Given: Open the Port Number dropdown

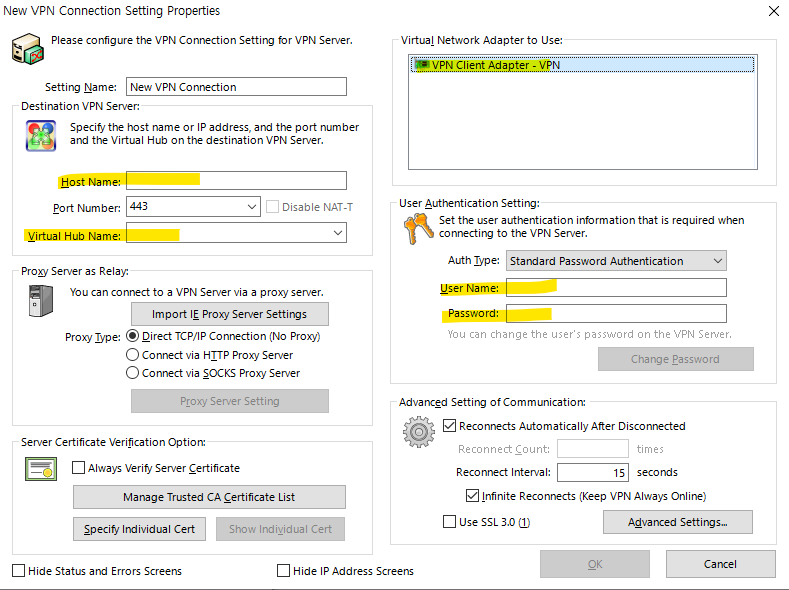Looking at the screenshot, I should coord(252,207).
